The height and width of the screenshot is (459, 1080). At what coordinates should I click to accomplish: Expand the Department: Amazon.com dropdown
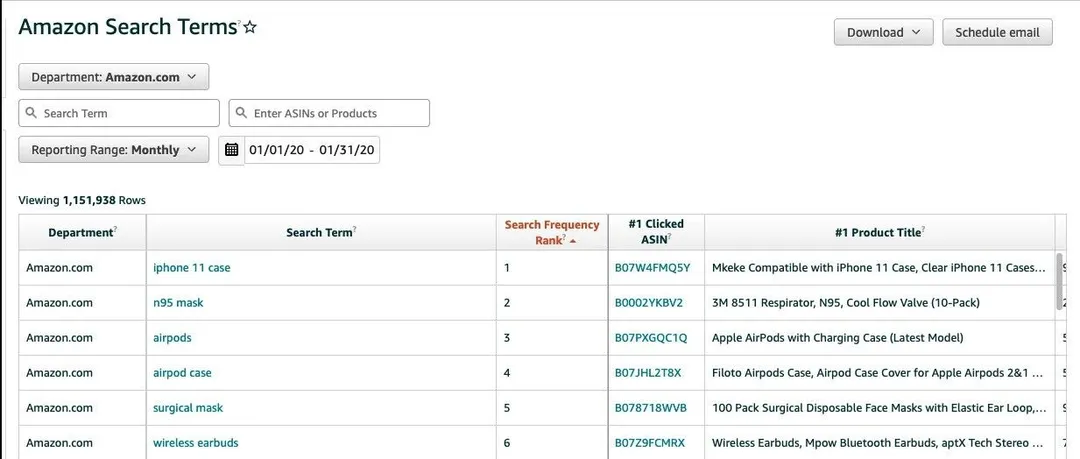coord(114,77)
